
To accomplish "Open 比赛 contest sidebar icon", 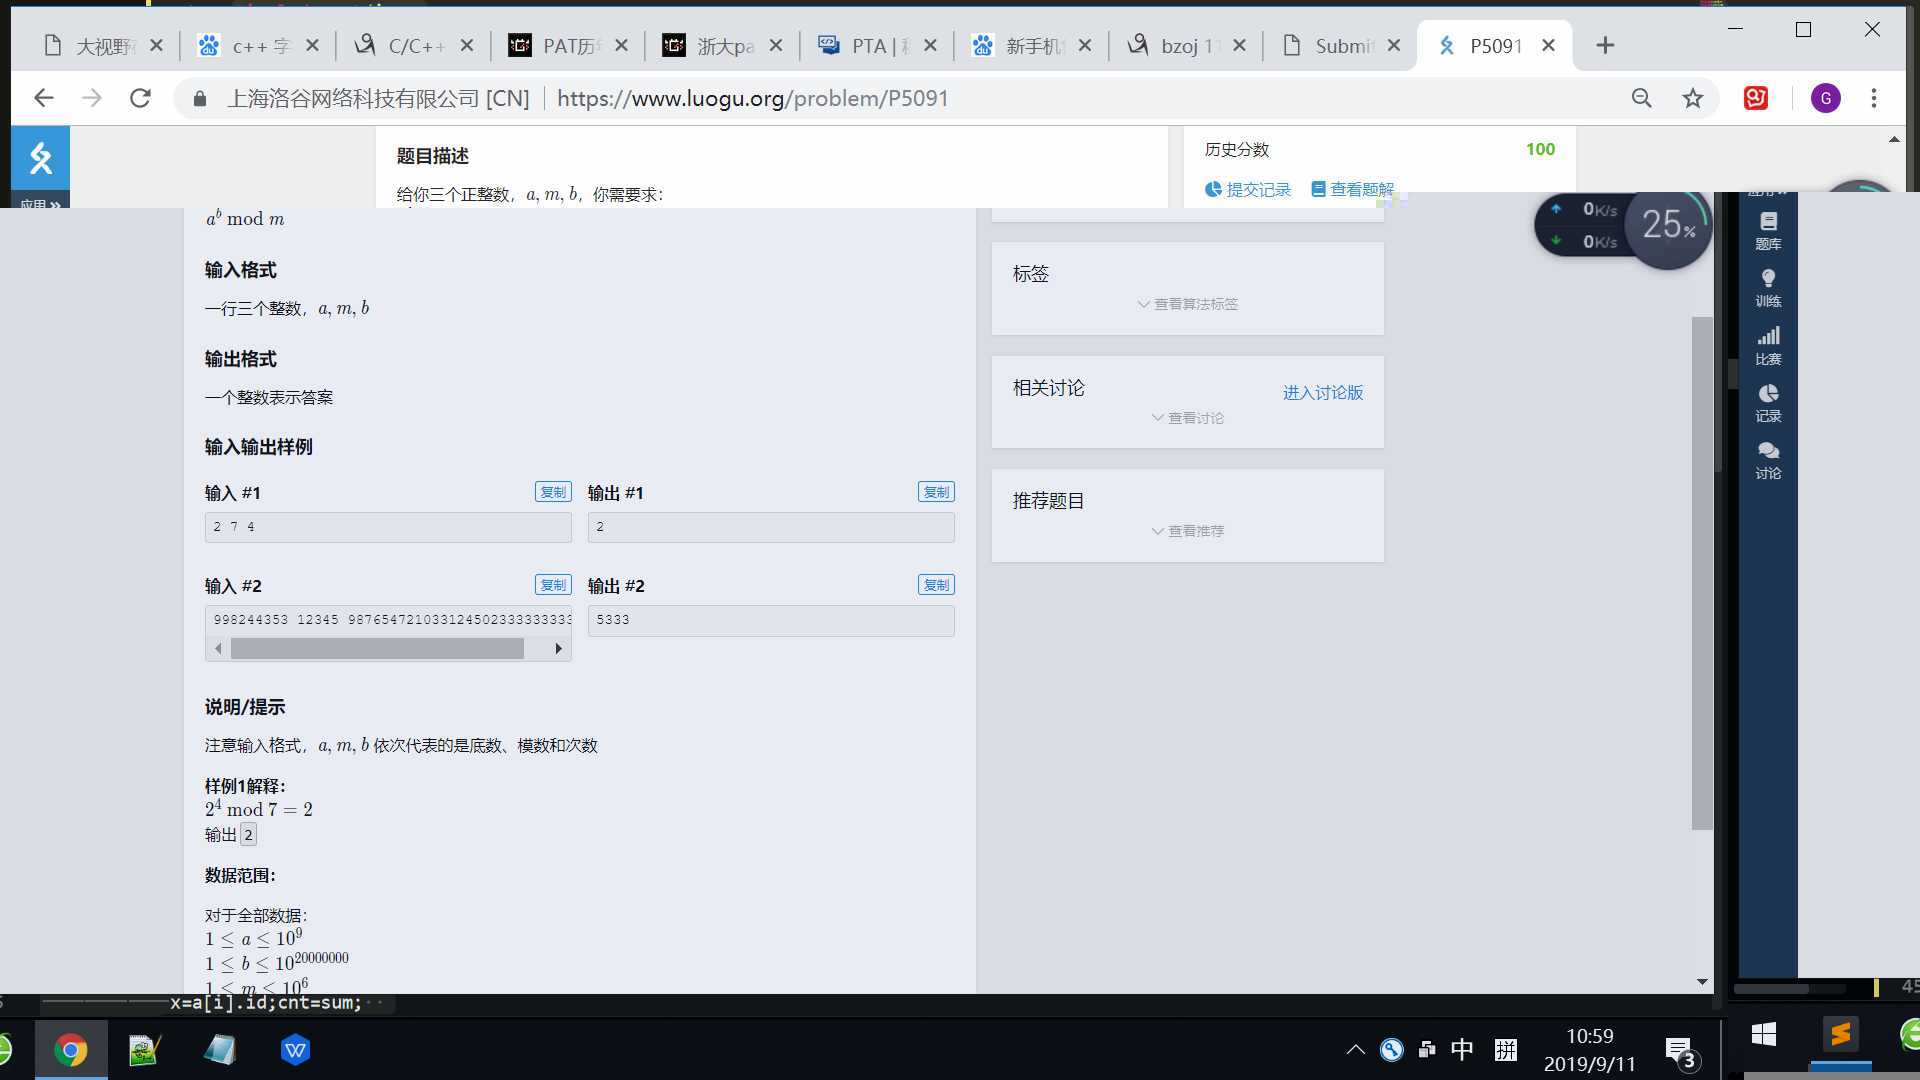I will coord(1768,346).
